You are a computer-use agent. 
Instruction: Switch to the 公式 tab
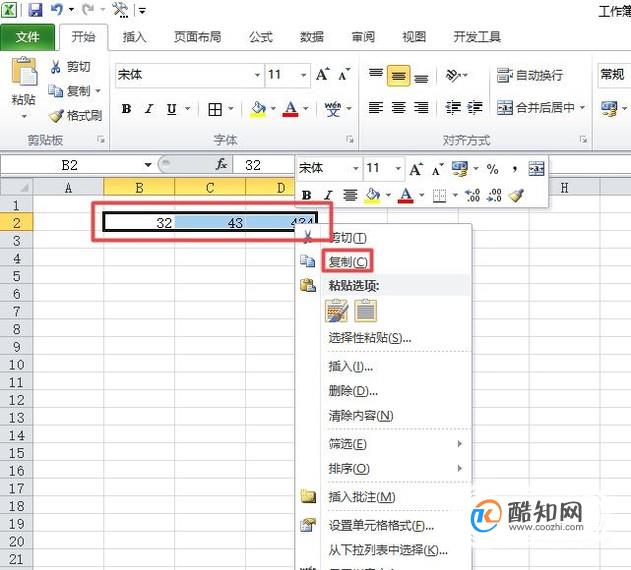coord(260,37)
